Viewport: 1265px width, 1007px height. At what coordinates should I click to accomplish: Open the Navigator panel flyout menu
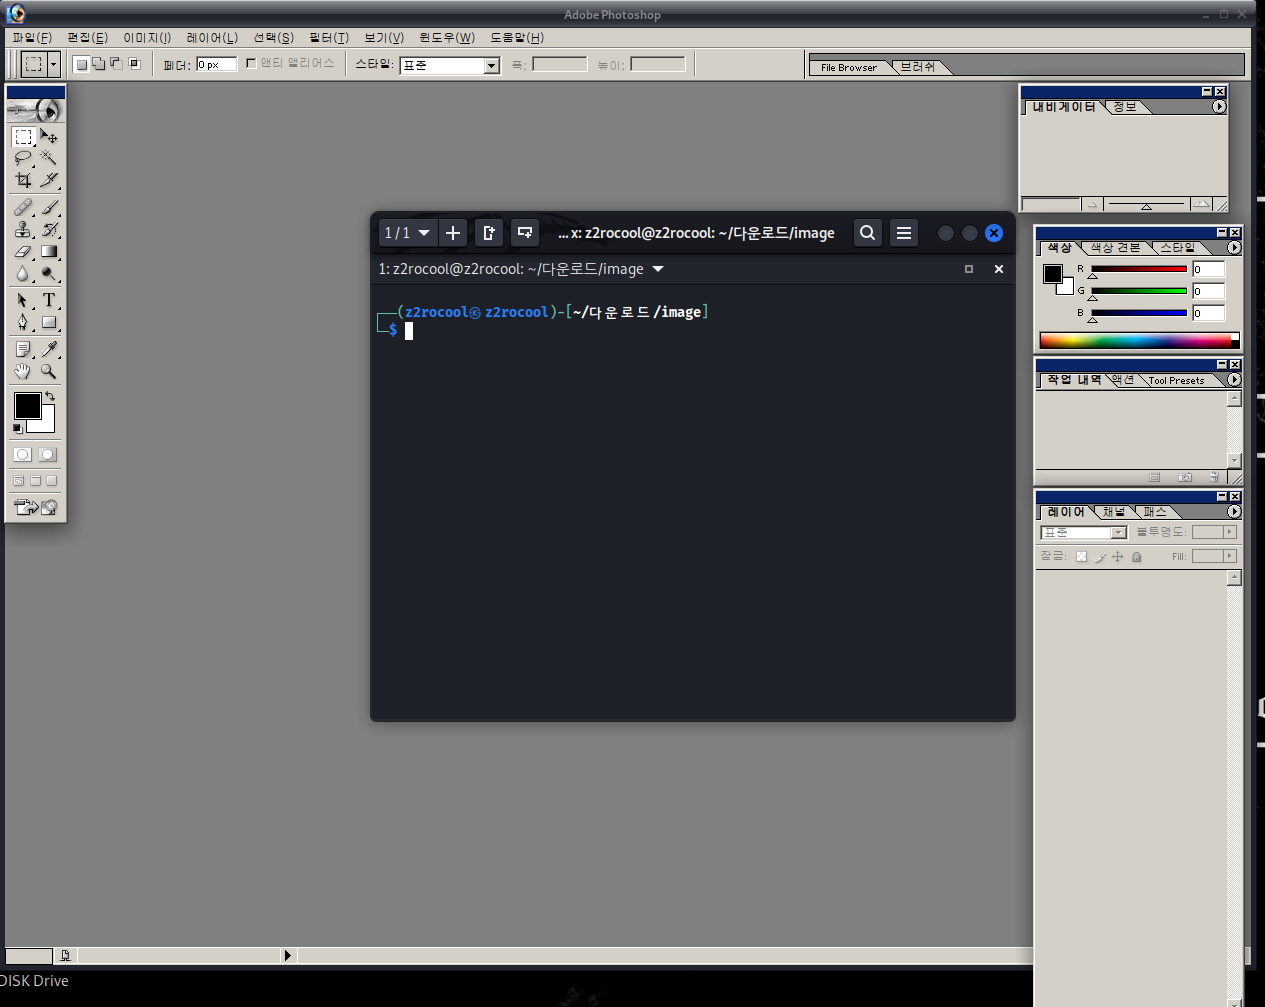coord(1219,107)
